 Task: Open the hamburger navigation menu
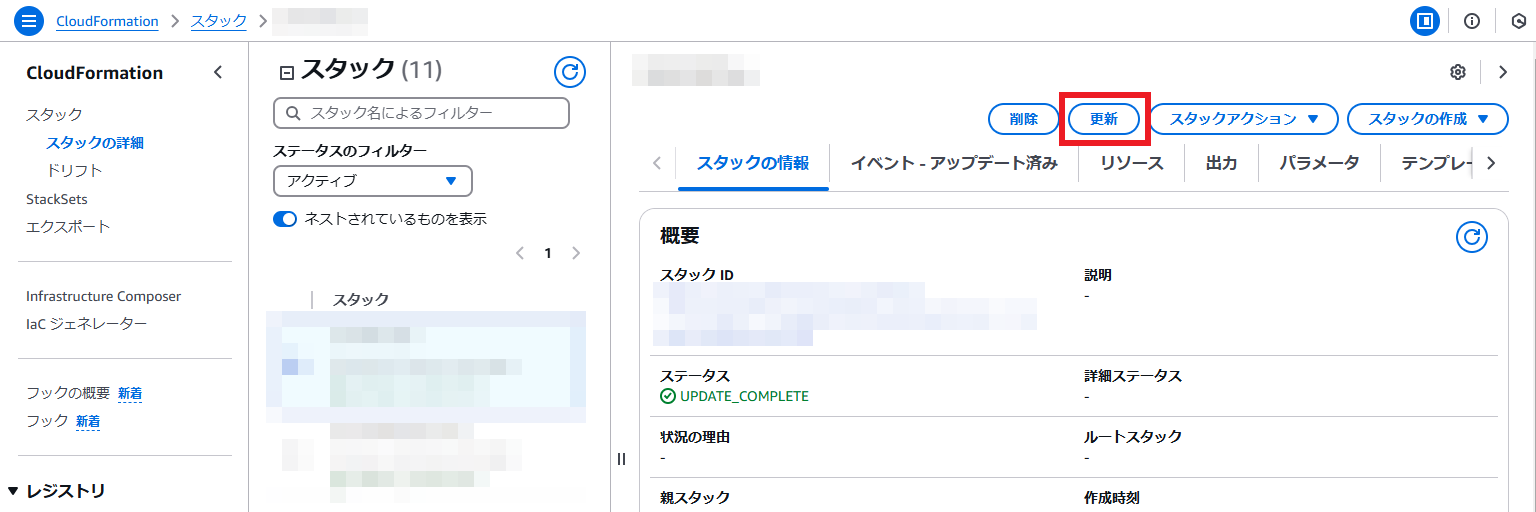click(x=27, y=21)
